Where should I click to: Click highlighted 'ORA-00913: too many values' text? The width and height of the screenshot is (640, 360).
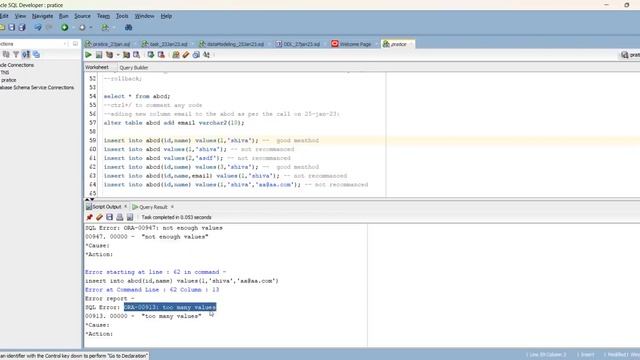tap(170, 307)
